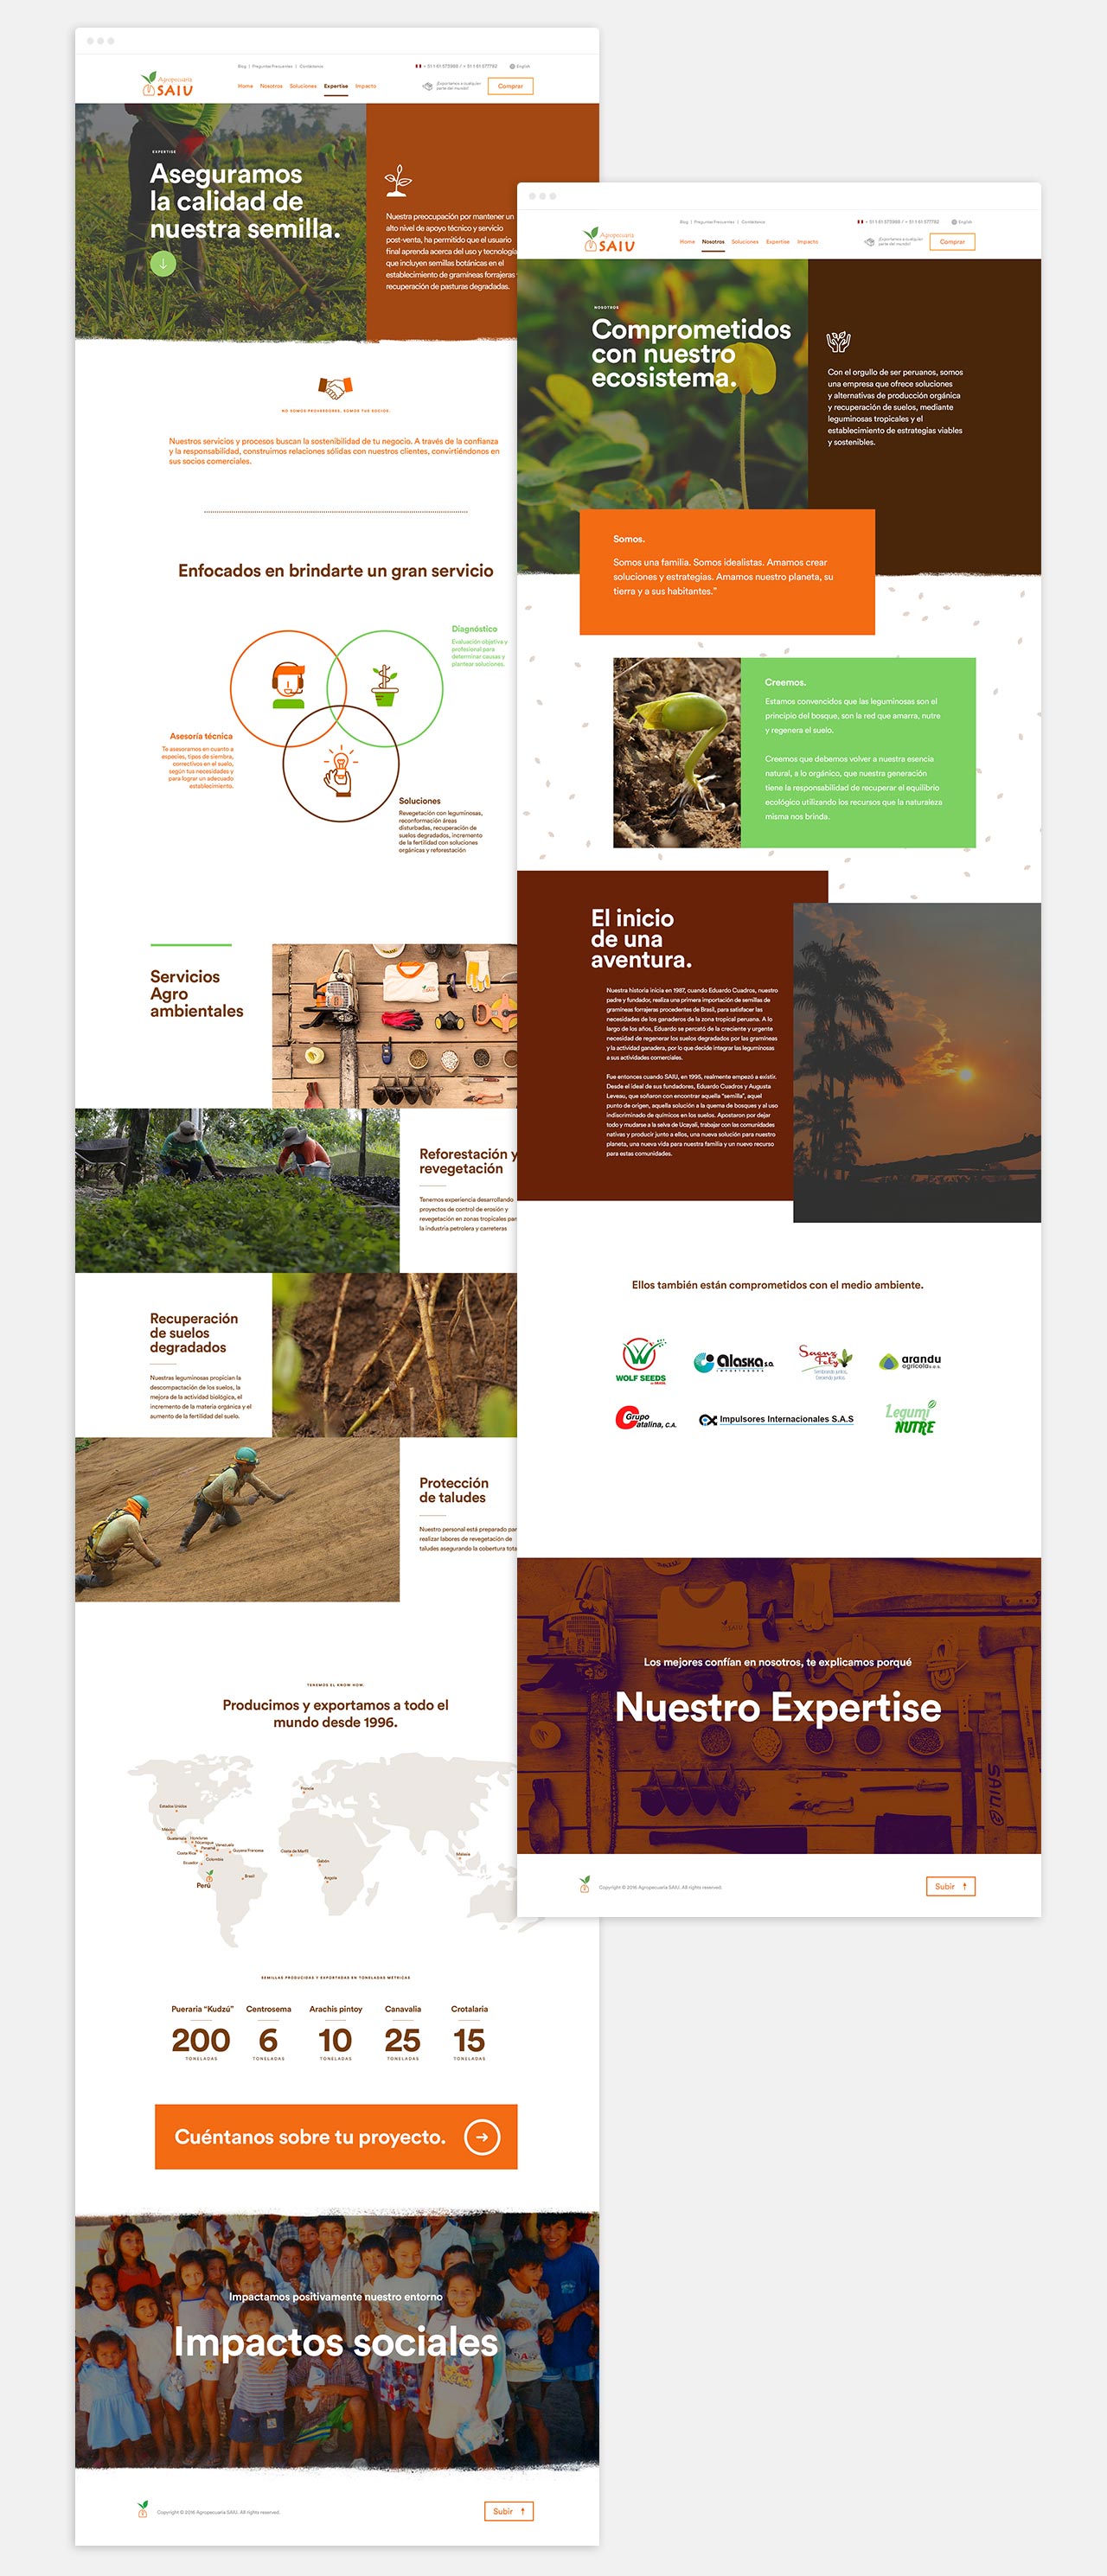Click the footer leaf logo on the Nosotros page
The image size is (1107, 2576).
tap(584, 1886)
